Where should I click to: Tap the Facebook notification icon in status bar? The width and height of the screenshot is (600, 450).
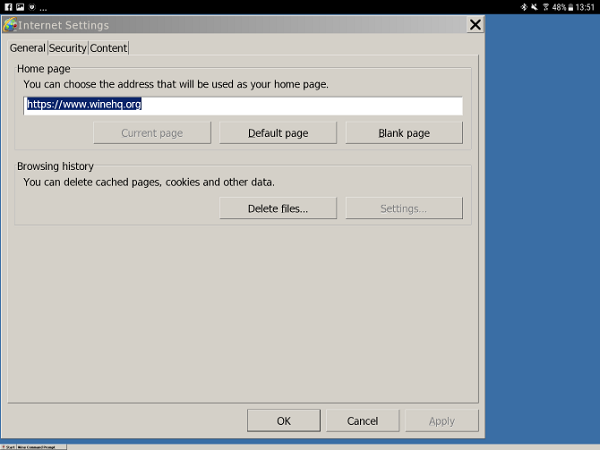[6, 7]
